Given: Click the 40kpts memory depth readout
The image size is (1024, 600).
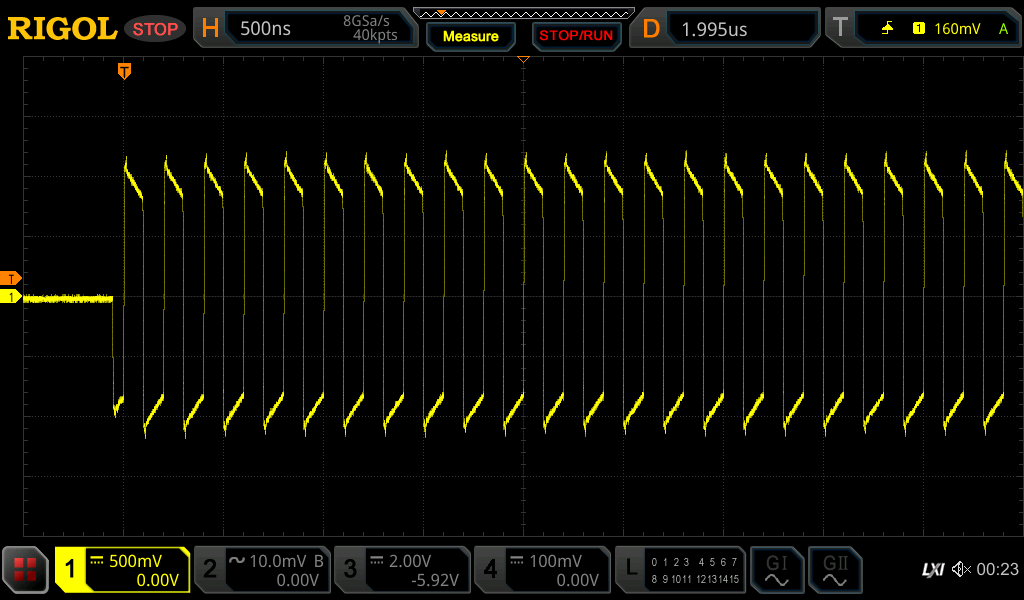Looking at the screenshot, I should tap(375, 35).
